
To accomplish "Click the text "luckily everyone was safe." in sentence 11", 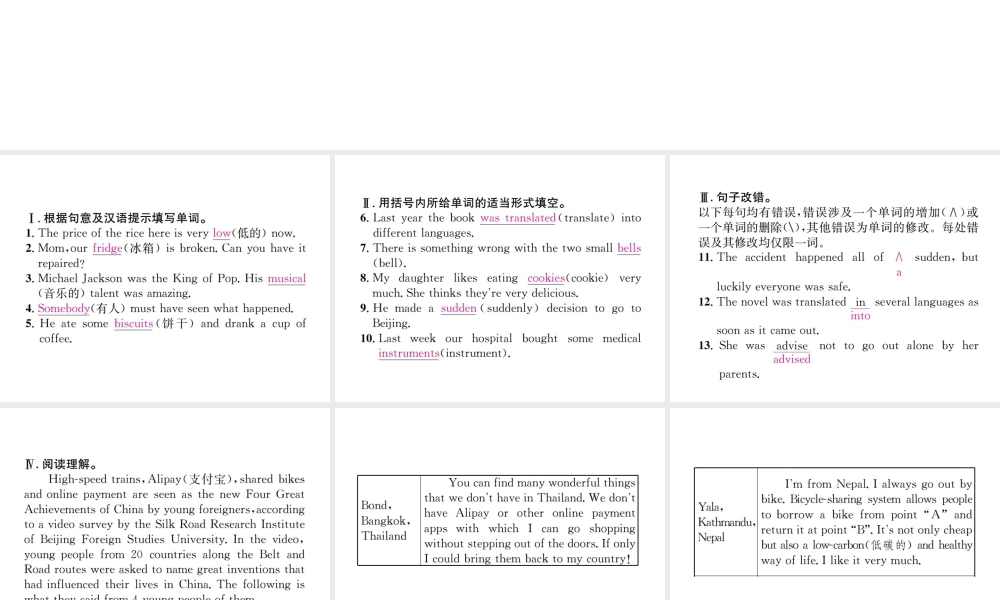I will pos(783,288).
